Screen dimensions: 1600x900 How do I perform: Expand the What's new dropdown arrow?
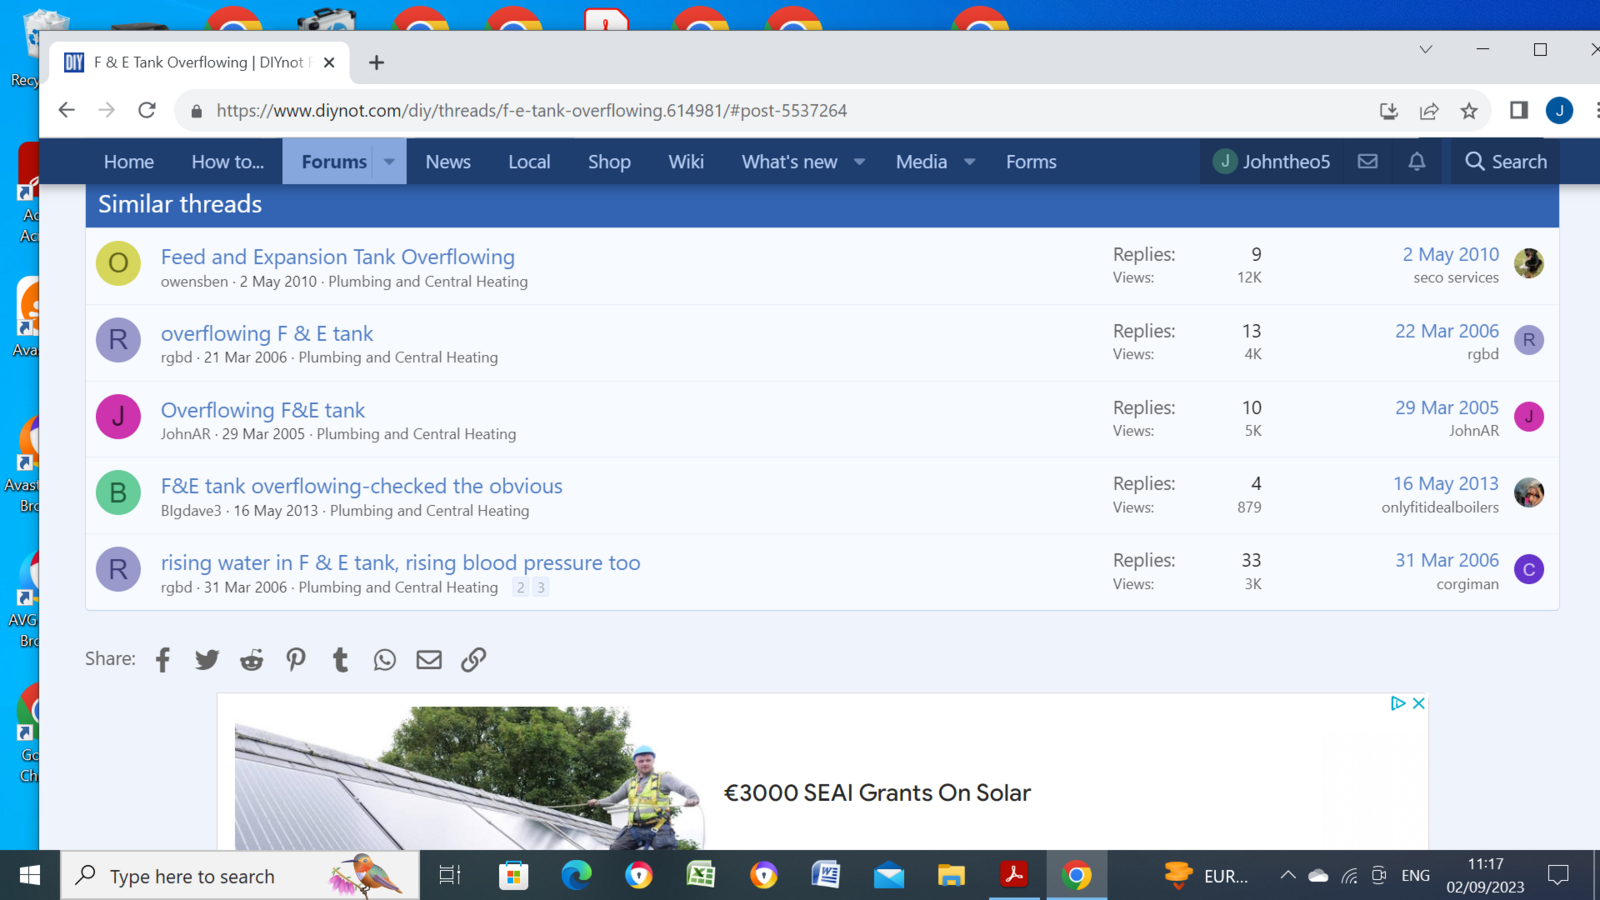(859, 162)
